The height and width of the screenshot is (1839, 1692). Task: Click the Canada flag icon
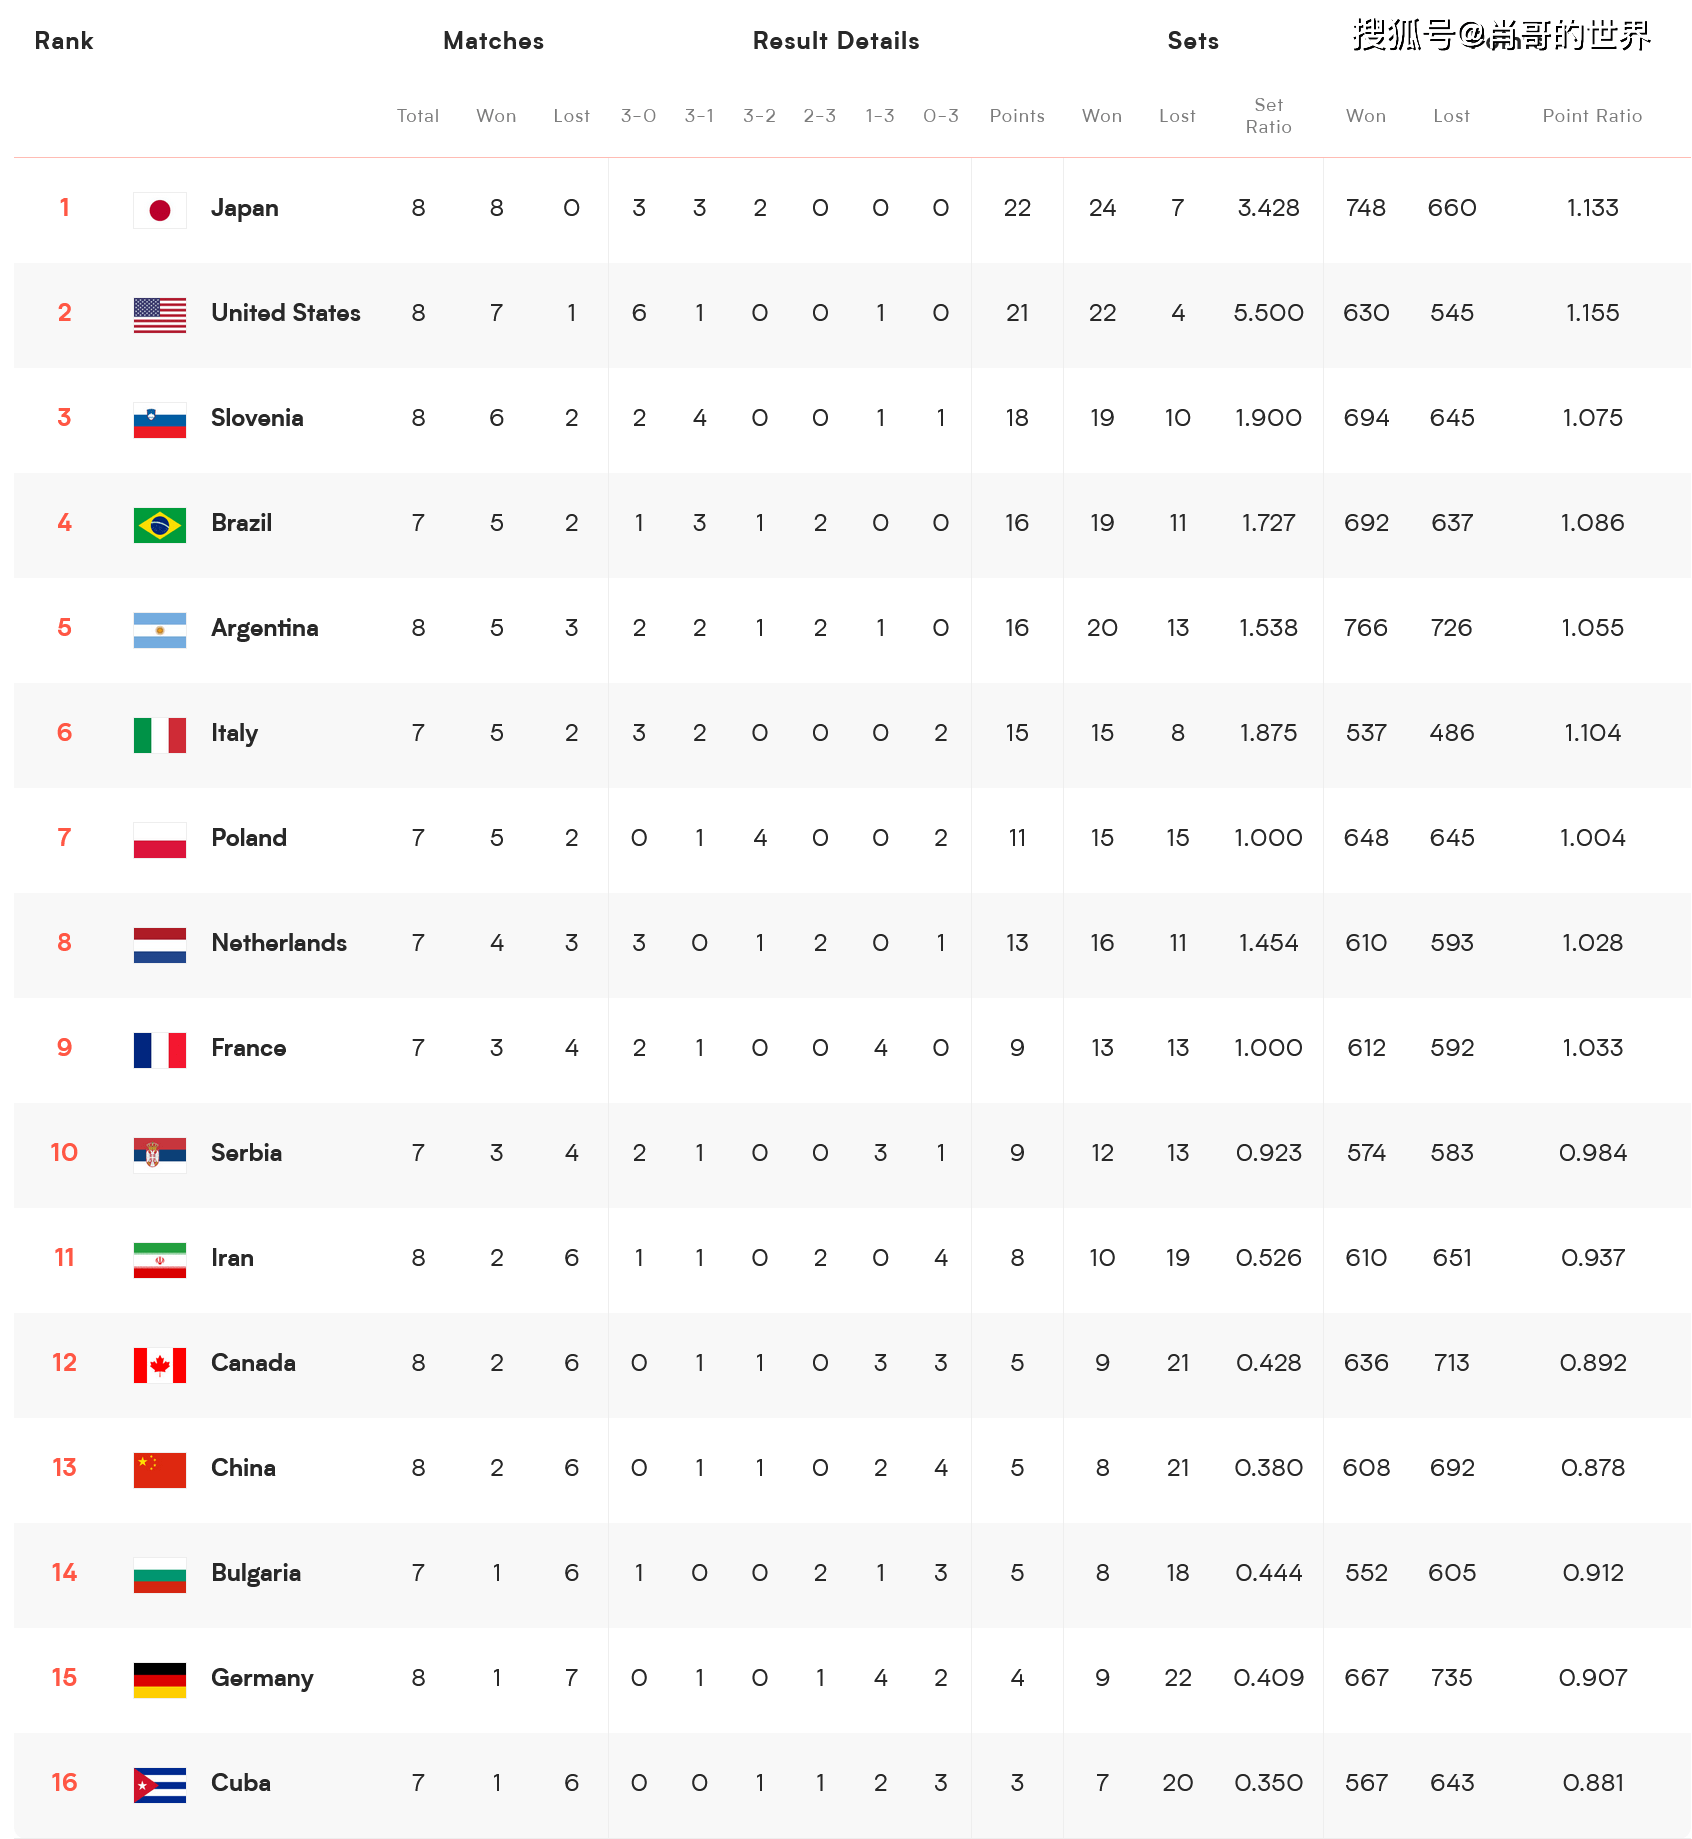[x=160, y=1365]
